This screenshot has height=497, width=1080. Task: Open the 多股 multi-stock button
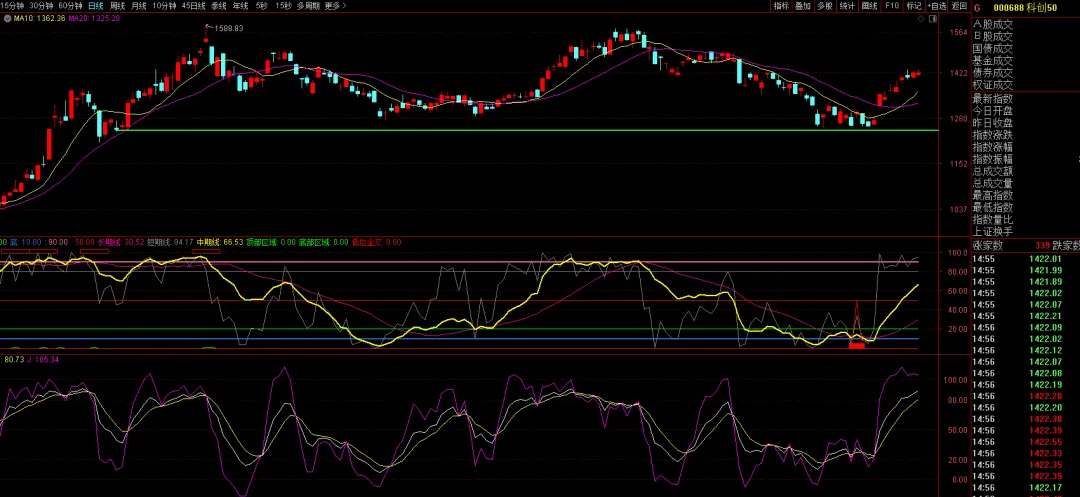click(825, 6)
